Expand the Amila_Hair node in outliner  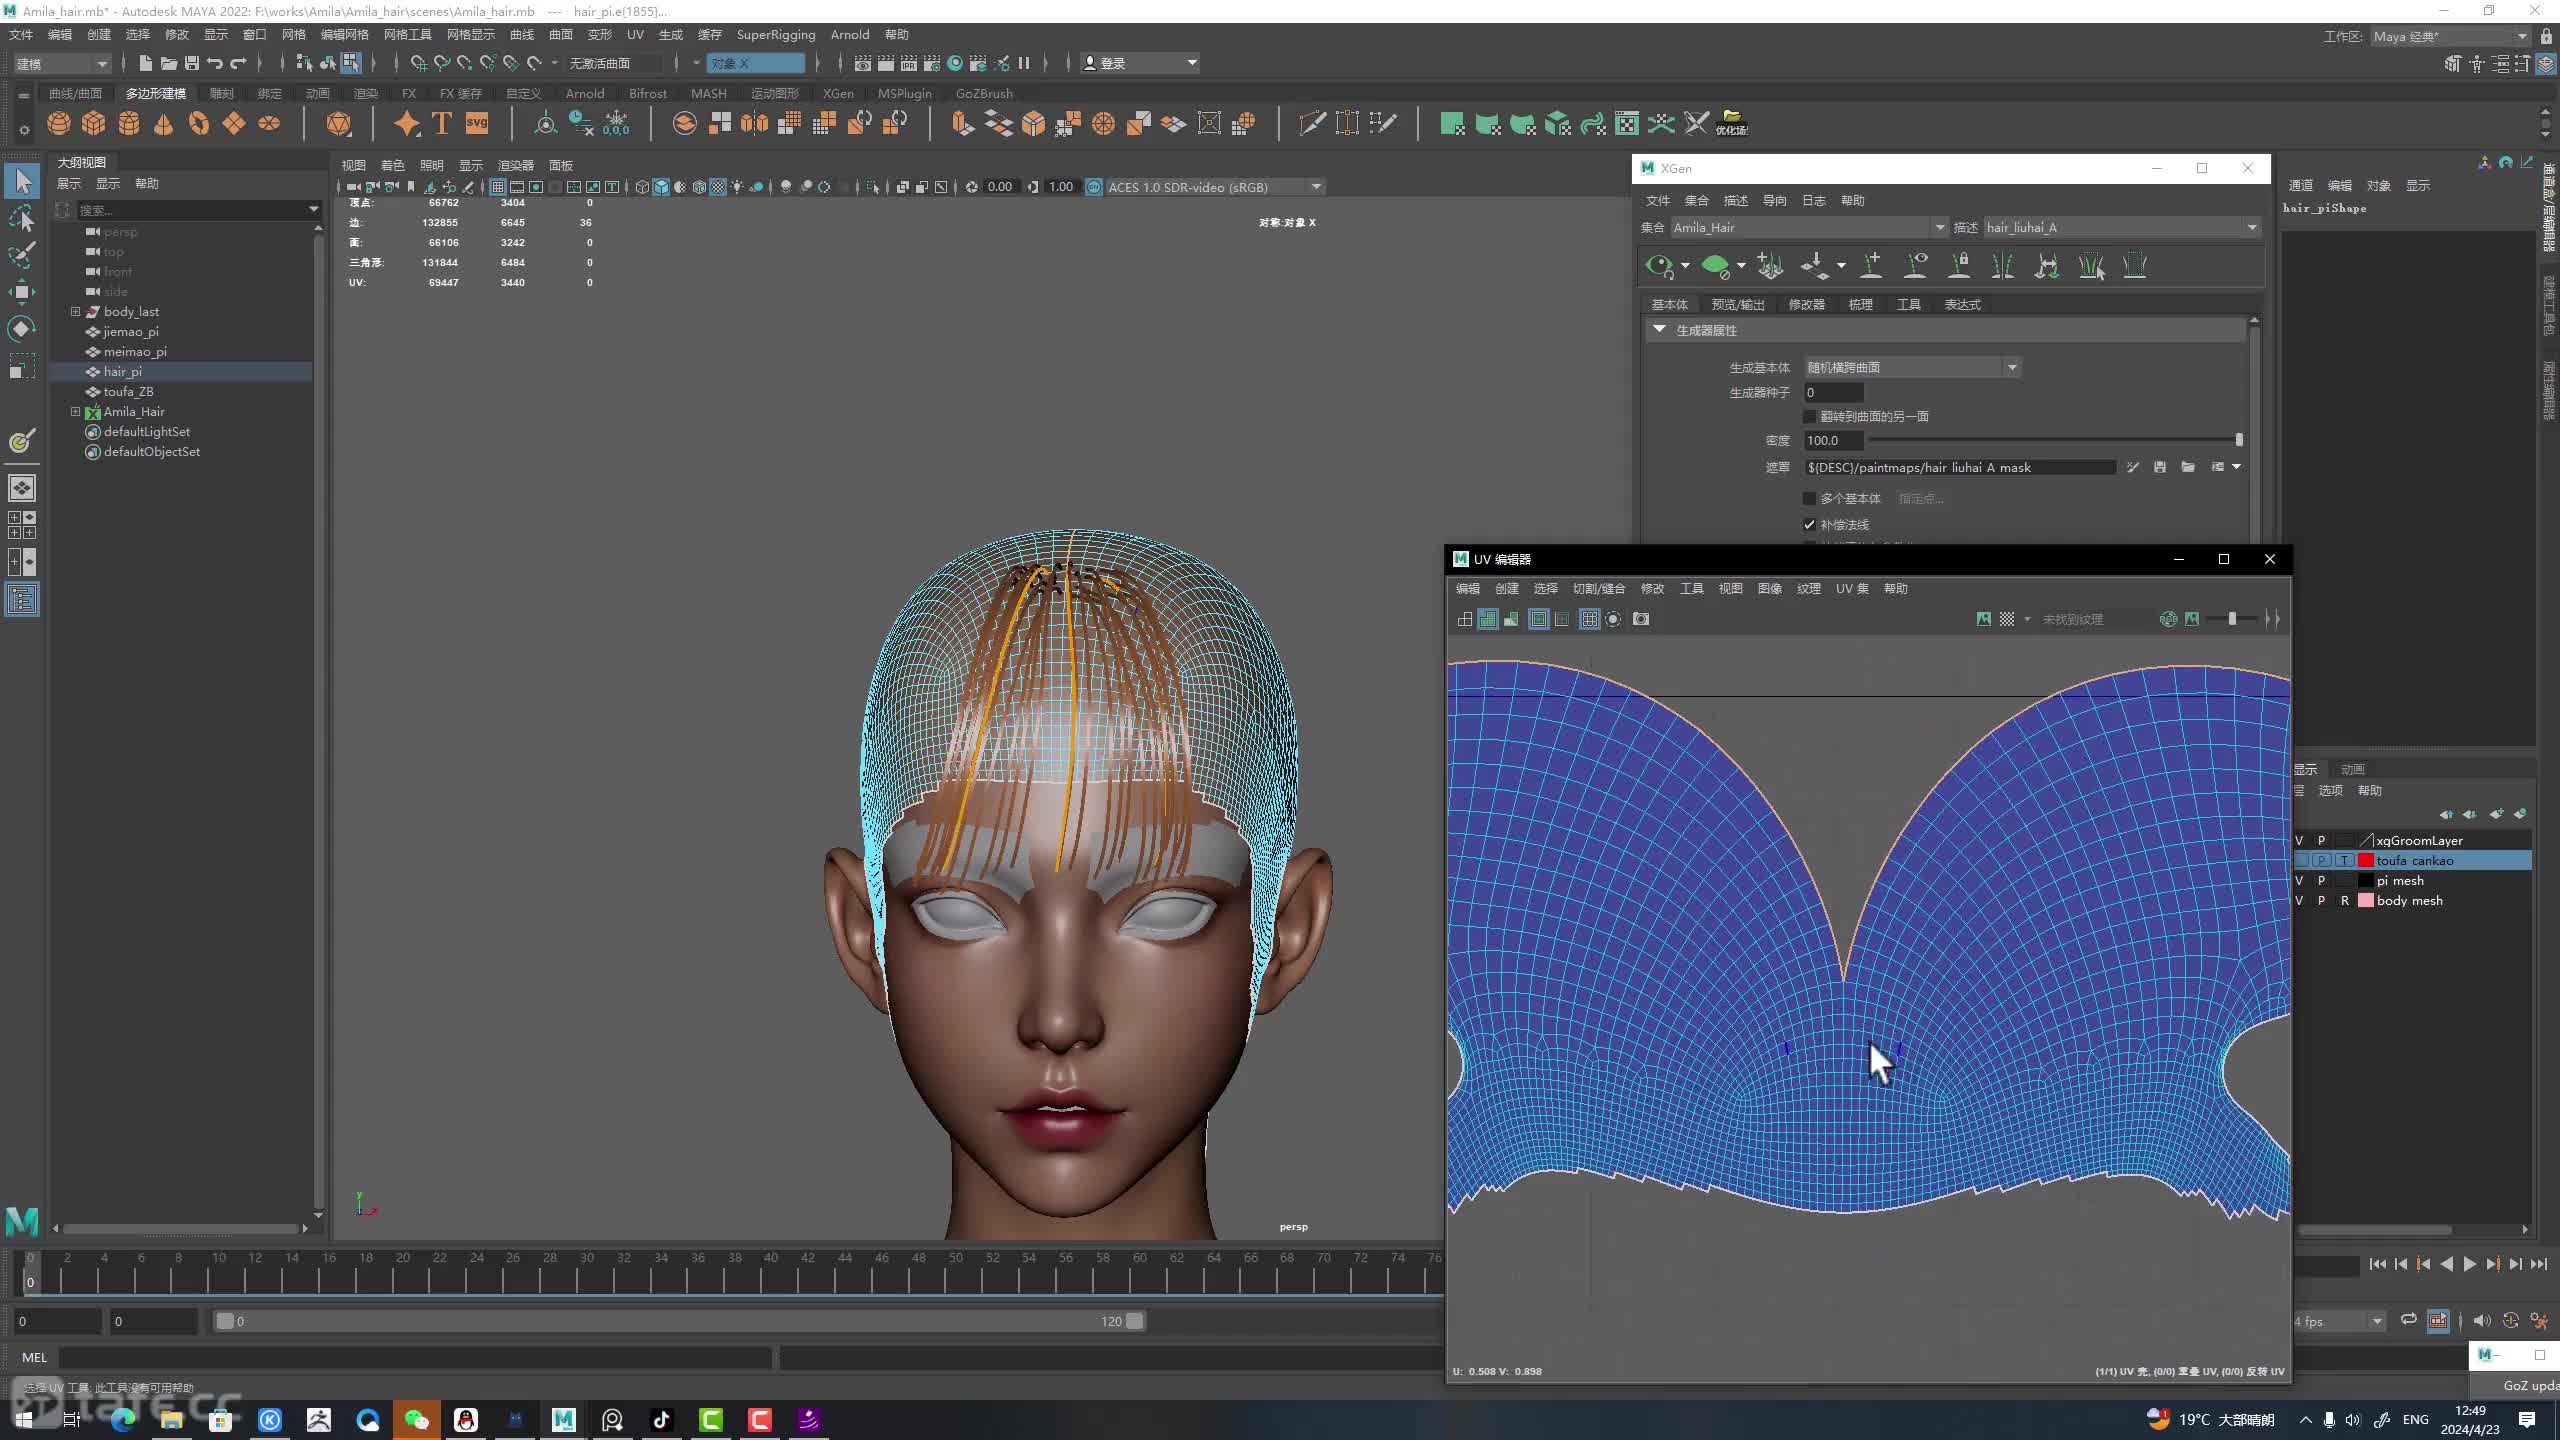coord(75,412)
